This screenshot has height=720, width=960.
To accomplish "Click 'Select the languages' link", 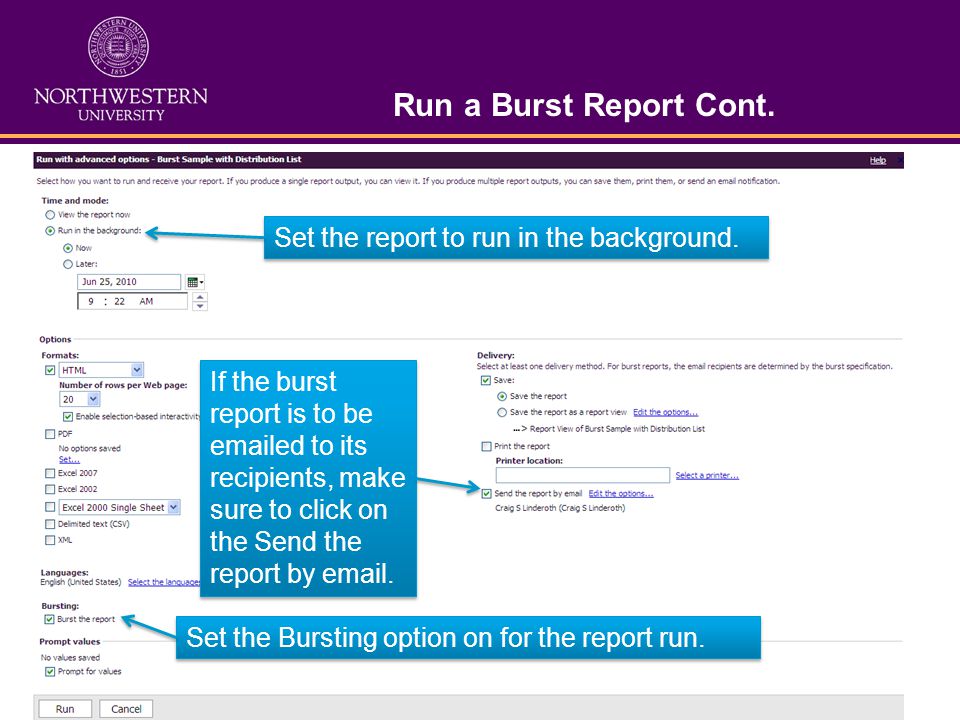I will (x=163, y=582).
